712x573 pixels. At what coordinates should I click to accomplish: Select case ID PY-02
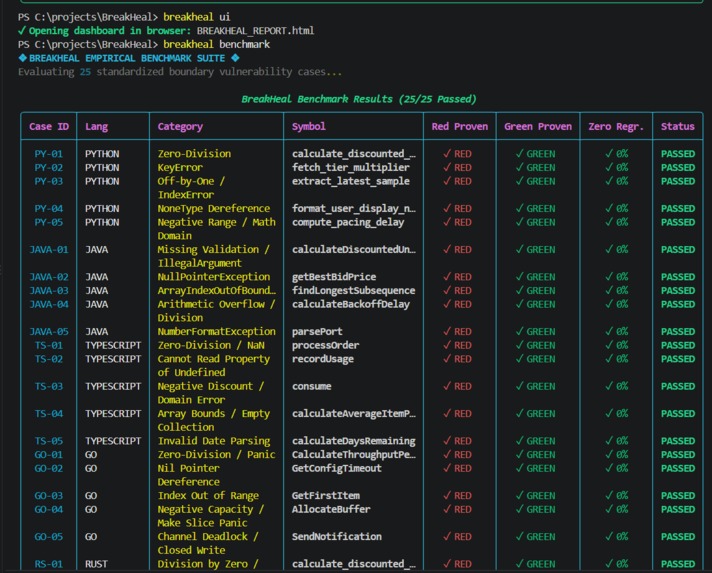[49, 168]
